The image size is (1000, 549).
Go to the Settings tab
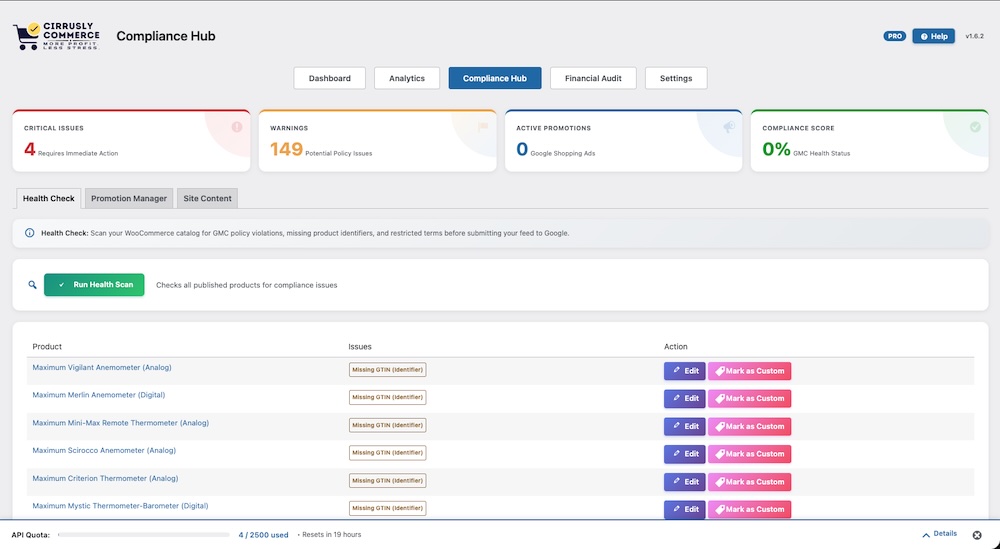[x=676, y=78]
